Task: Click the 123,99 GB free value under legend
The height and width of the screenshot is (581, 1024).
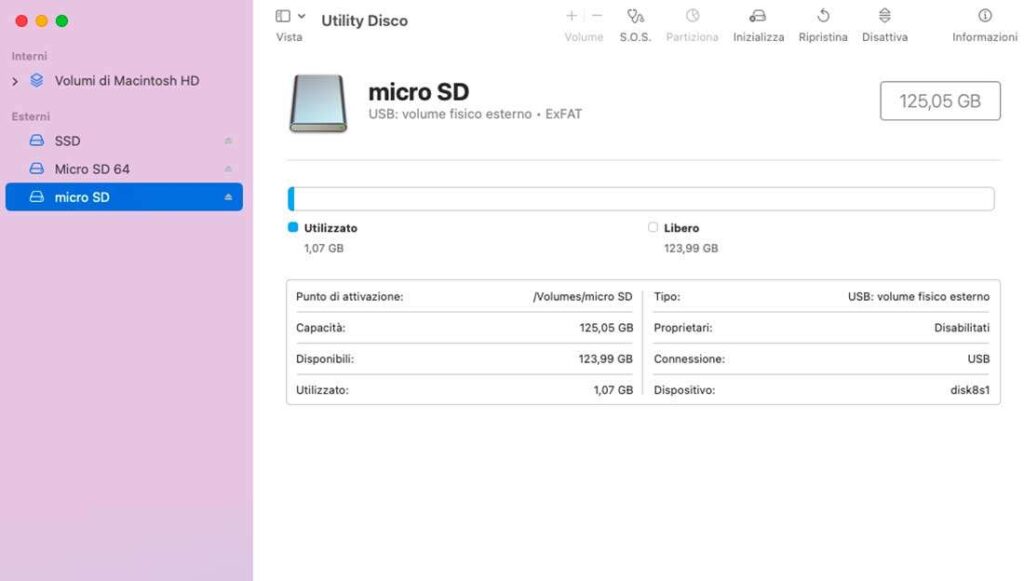Action: pos(691,249)
